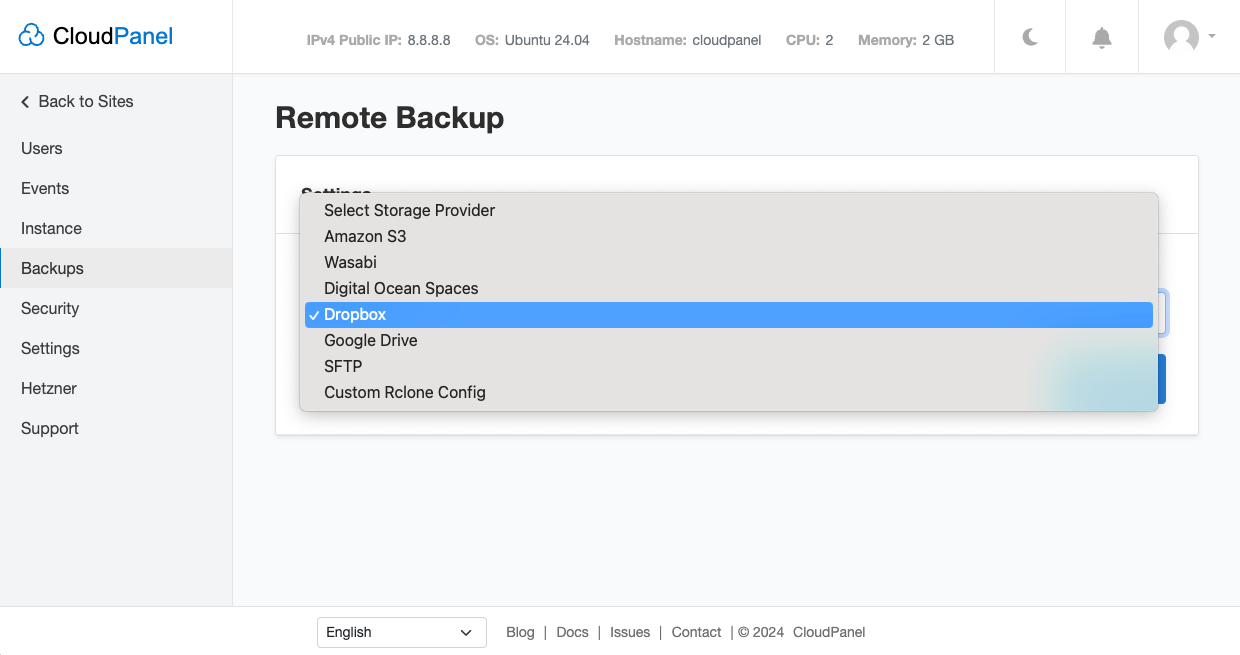The width and height of the screenshot is (1240, 655).
Task: Toggle dark mode with the moon icon
Action: pos(1029,36)
